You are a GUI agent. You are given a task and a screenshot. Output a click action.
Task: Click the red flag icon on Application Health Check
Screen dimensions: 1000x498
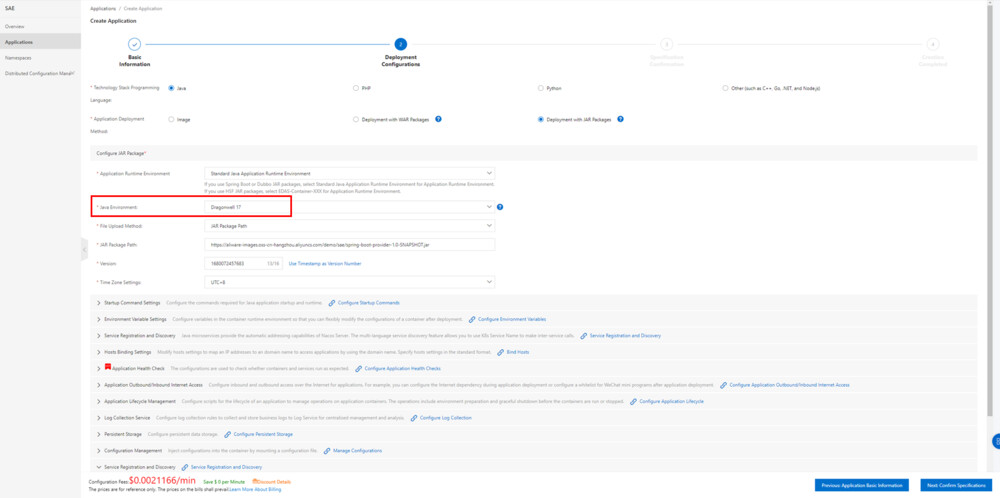point(108,367)
